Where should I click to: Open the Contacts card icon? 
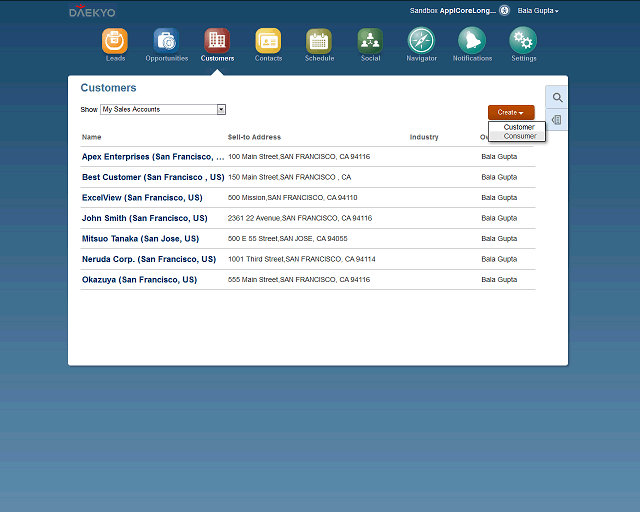point(268,41)
